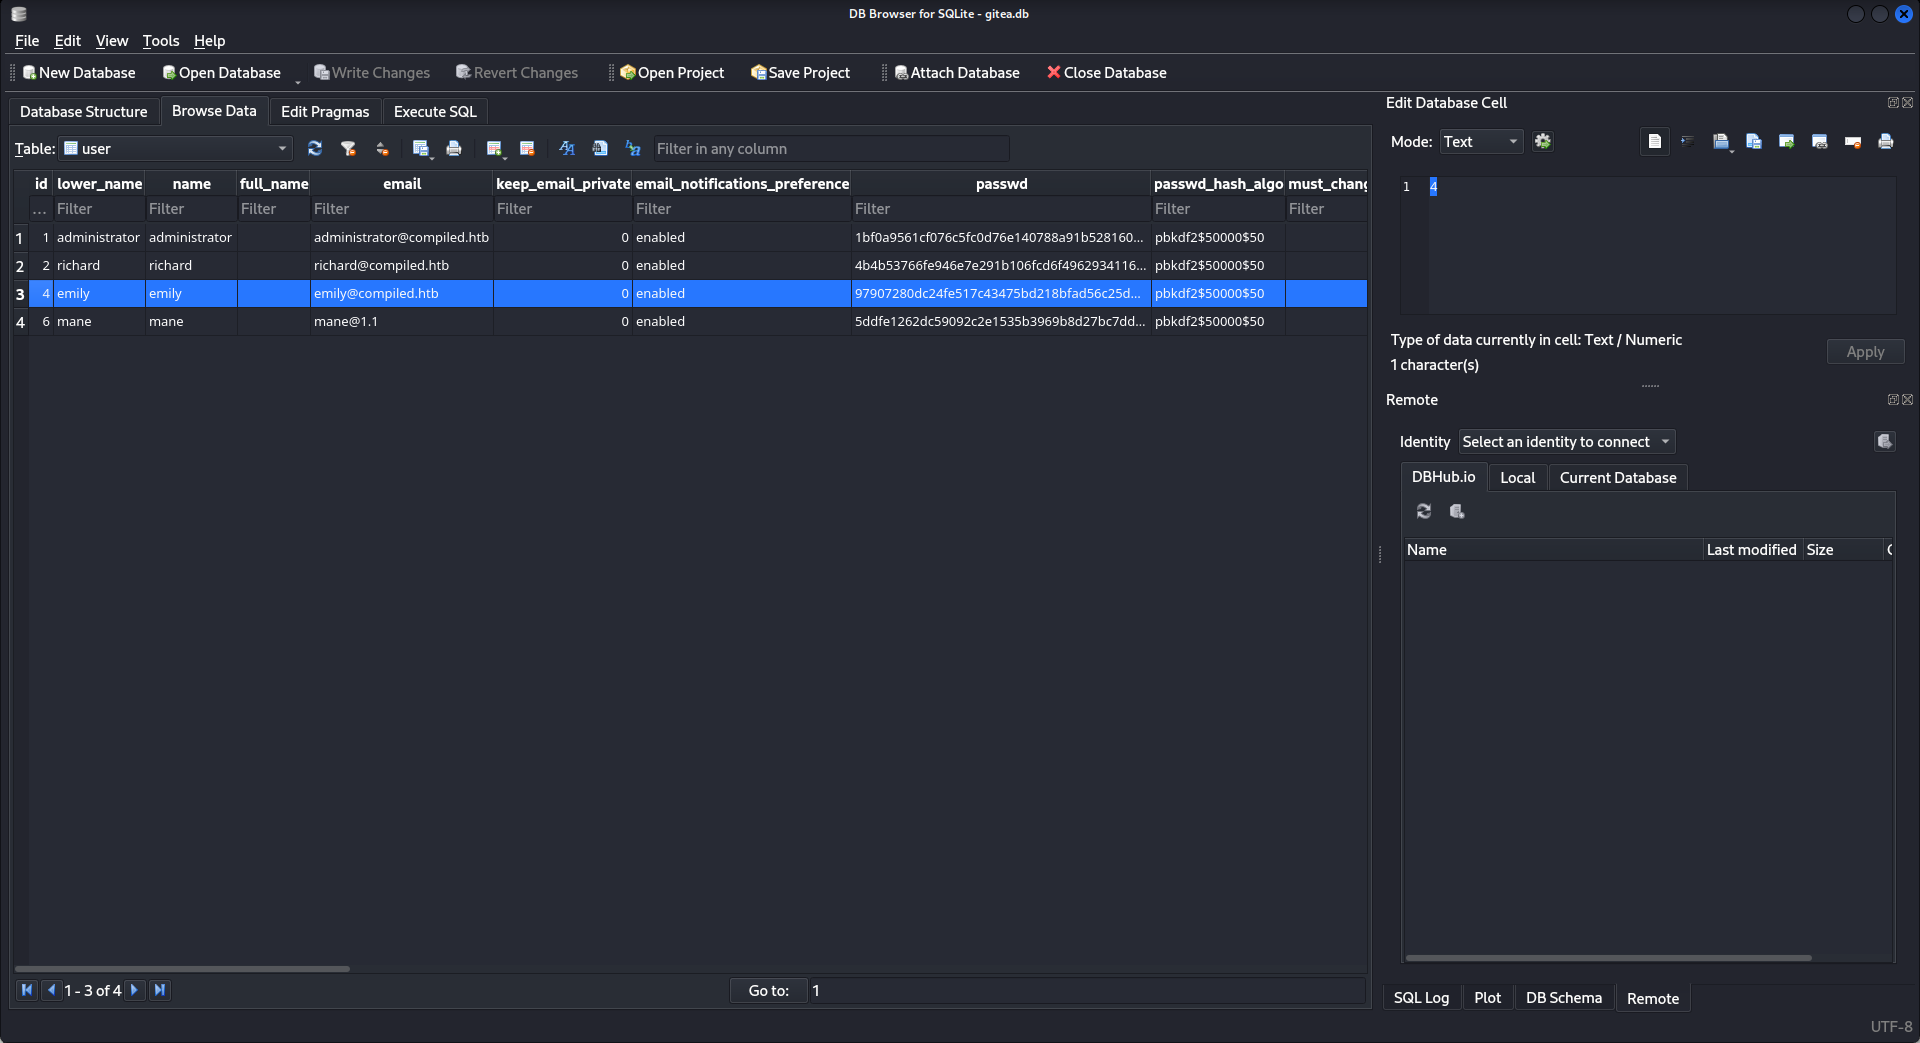Image resolution: width=1920 pixels, height=1043 pixels.
Task: Print the browsed table data
Action: point(454,149)
